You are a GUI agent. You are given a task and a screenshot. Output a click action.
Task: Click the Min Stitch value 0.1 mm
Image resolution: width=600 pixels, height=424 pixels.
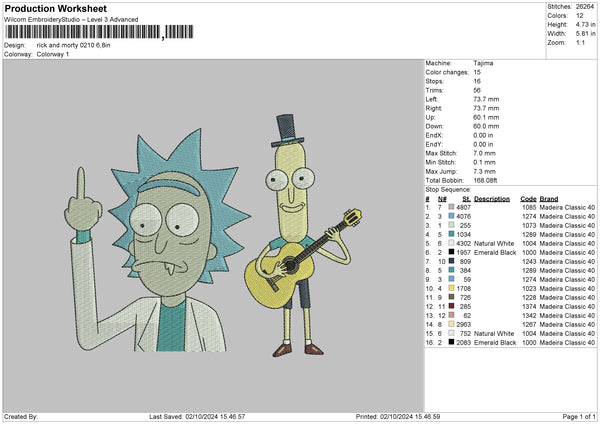[x=484, y=162]
